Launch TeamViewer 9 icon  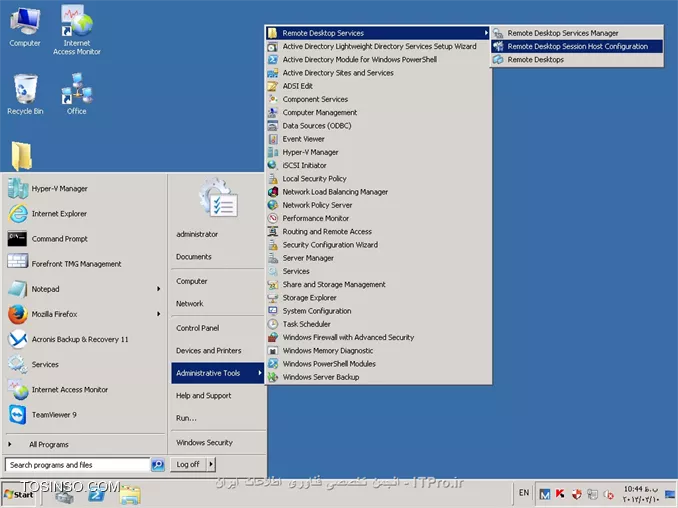(x=17, y=415)
